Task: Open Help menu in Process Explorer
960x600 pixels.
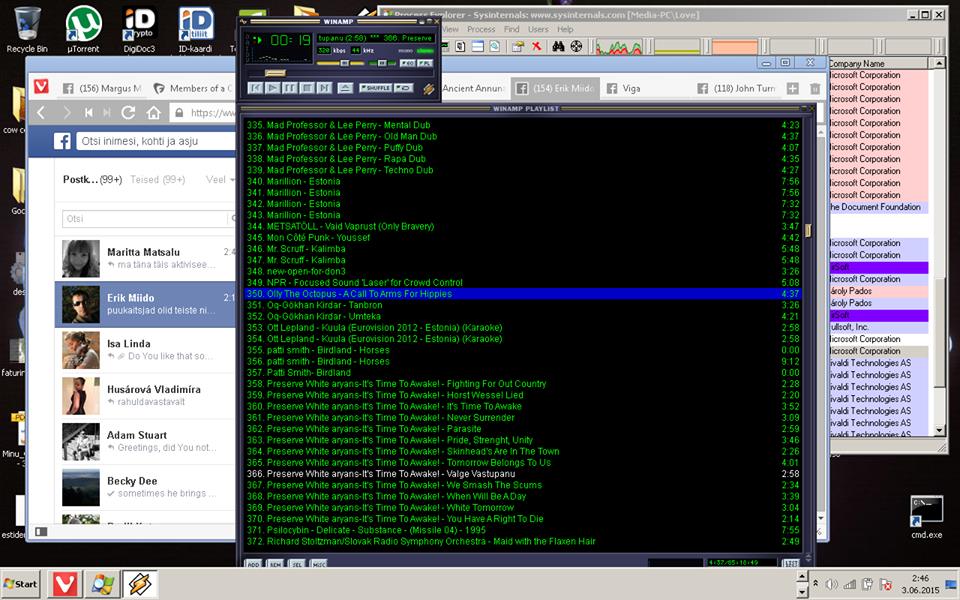Action: 565,29
